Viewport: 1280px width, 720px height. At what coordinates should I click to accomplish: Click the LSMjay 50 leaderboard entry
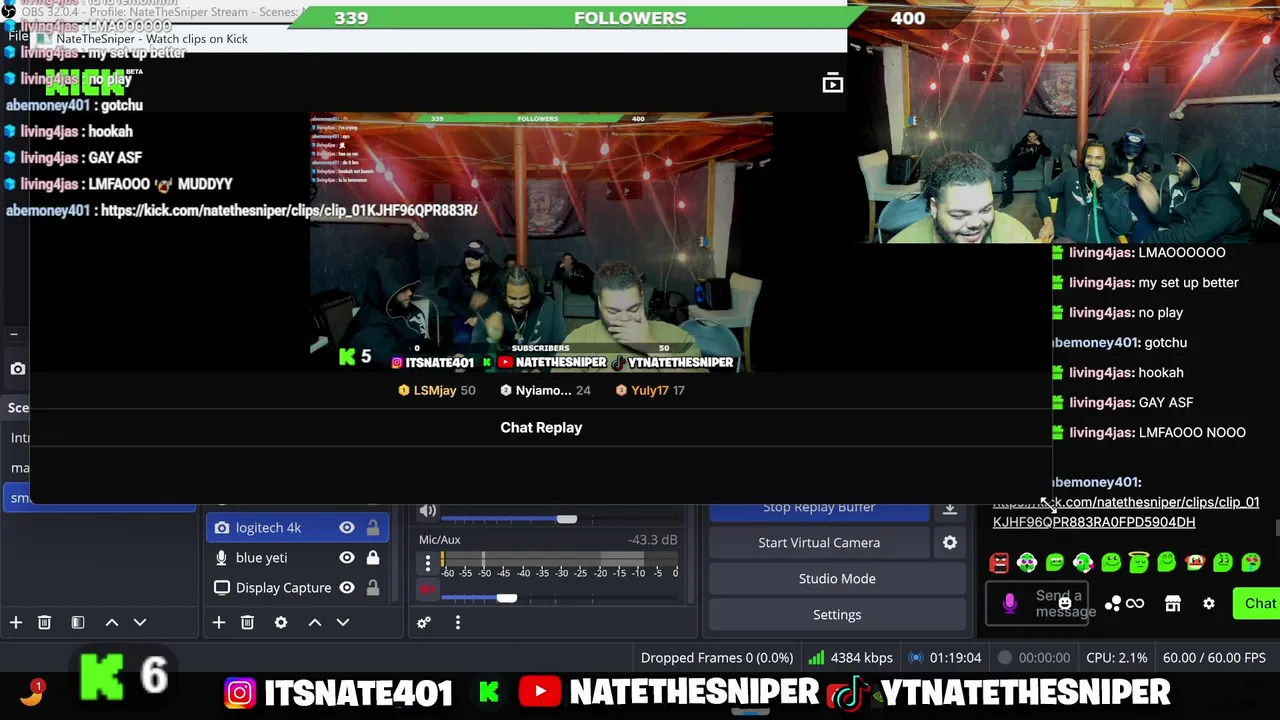(x=436, y=390)
